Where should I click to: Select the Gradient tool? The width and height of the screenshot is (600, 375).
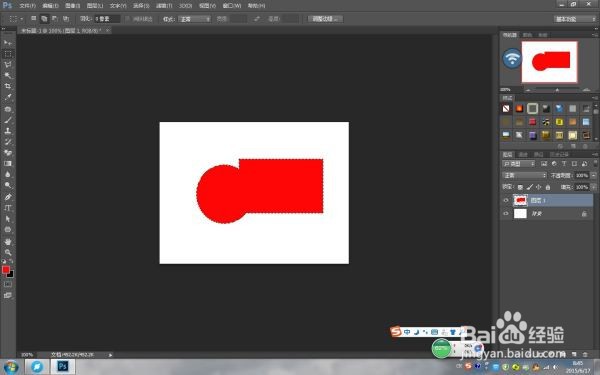click(8, 163)
